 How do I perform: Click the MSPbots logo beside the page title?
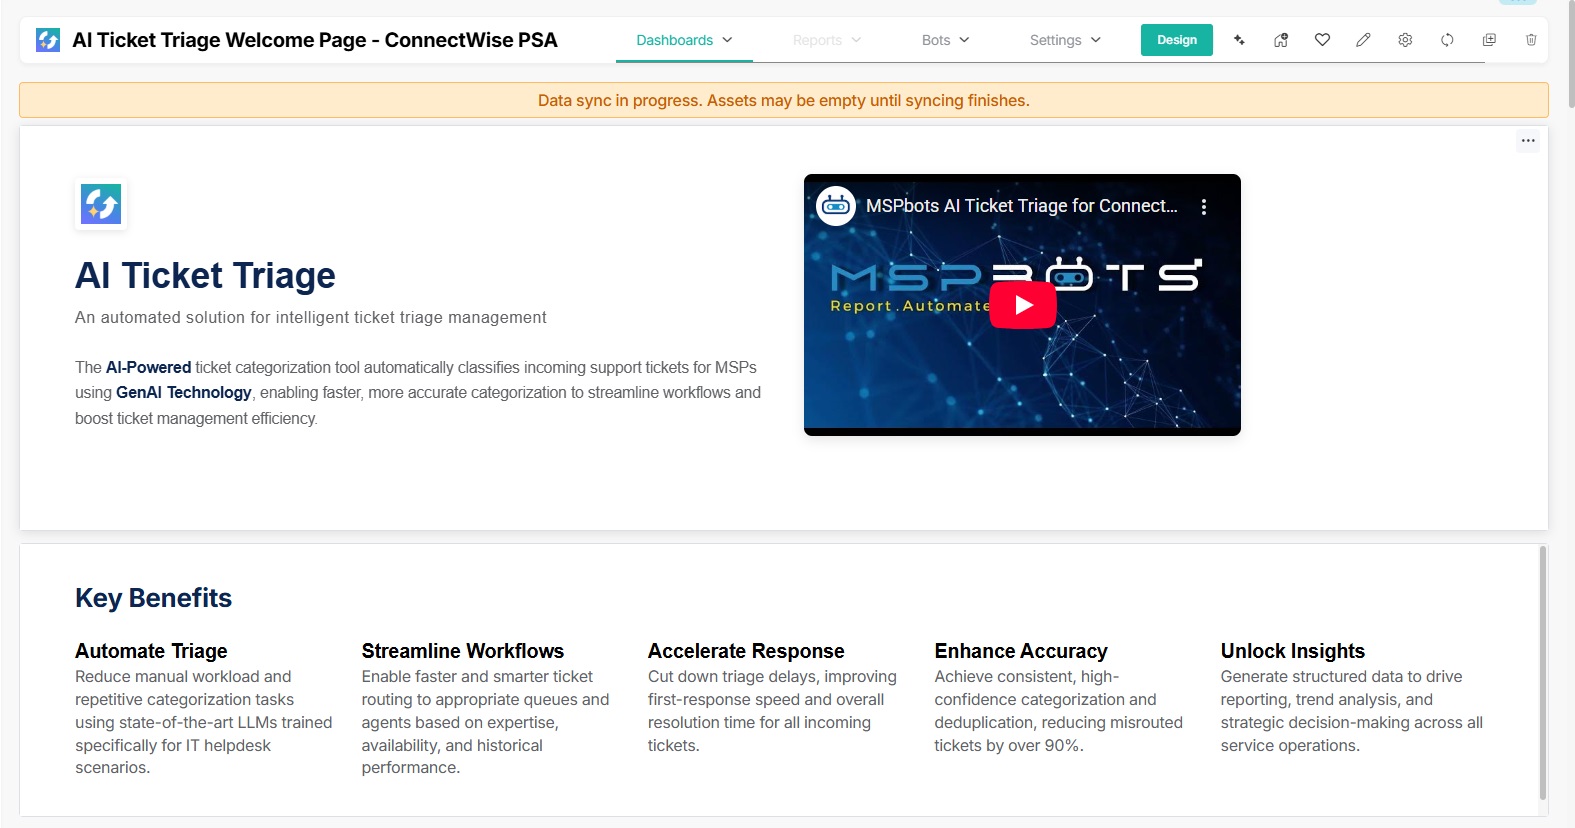click(48, 40)
